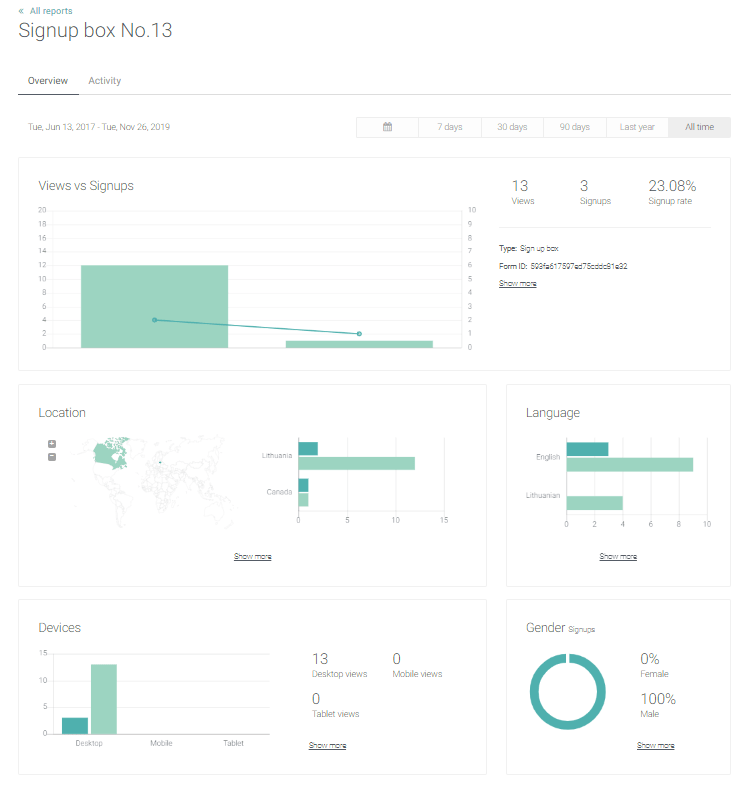The image size is (749, 786).
Task: Click the Signup box No.13 title
Action: (95, 31)
